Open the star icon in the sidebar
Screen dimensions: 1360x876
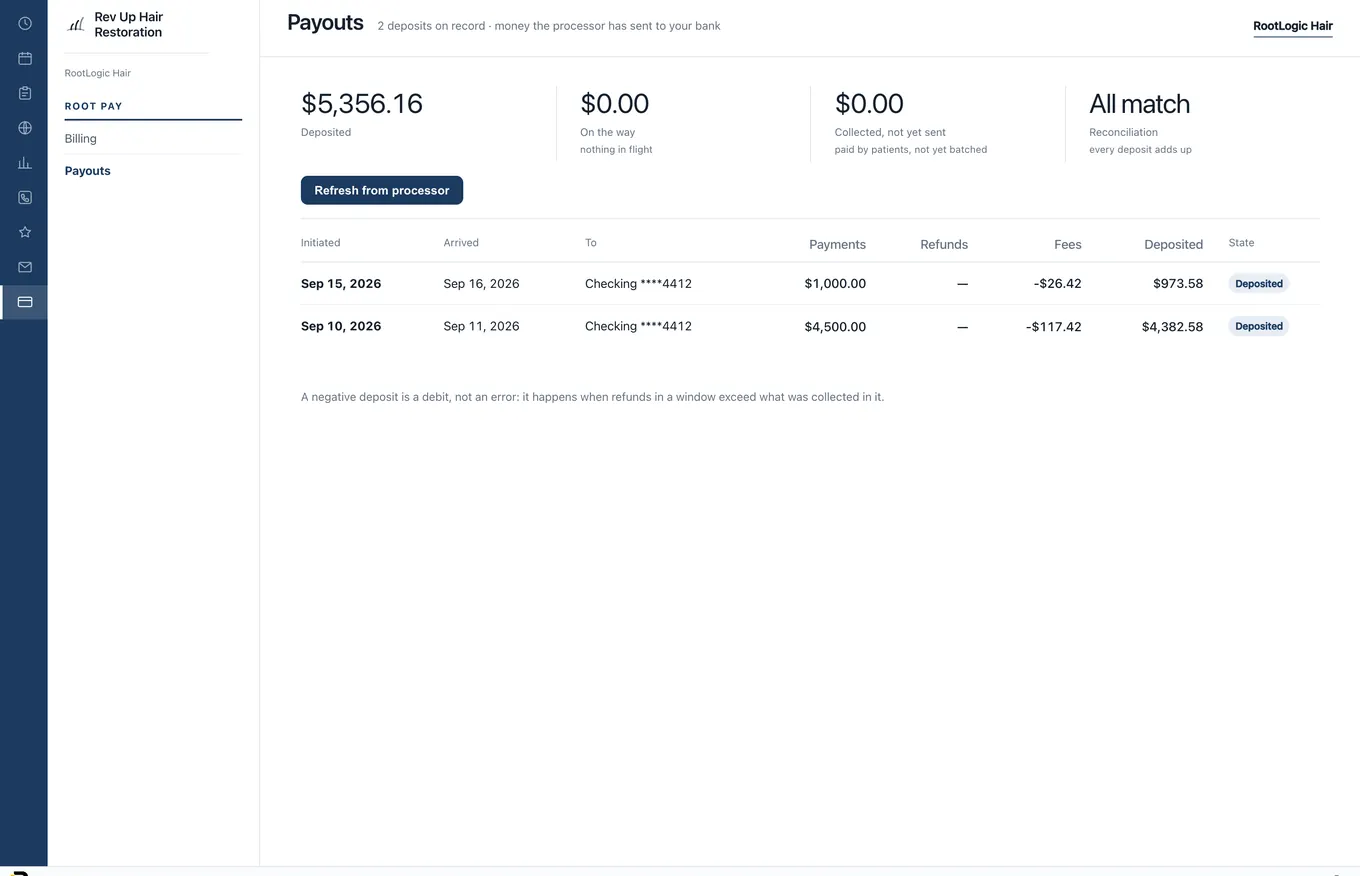pyautogui.click(x=24, y=232)
